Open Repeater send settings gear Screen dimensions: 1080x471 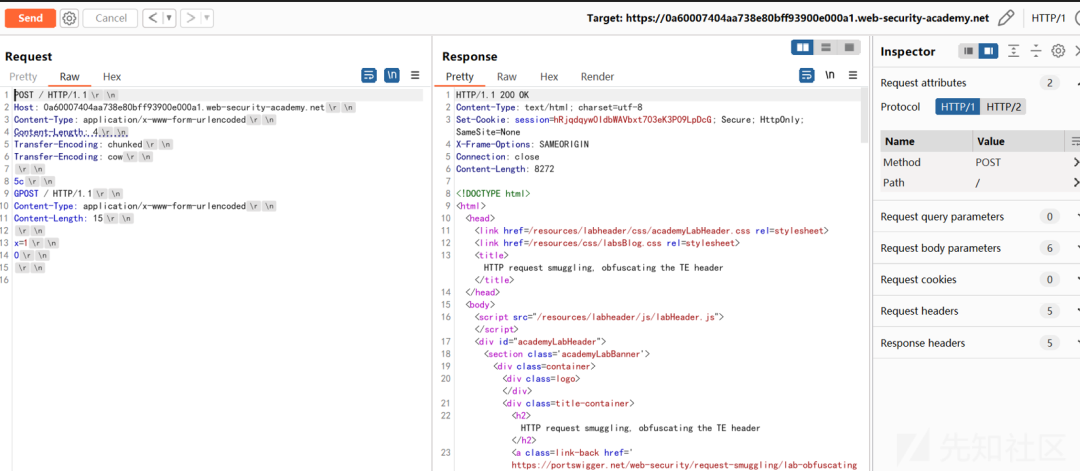[69, 19]
